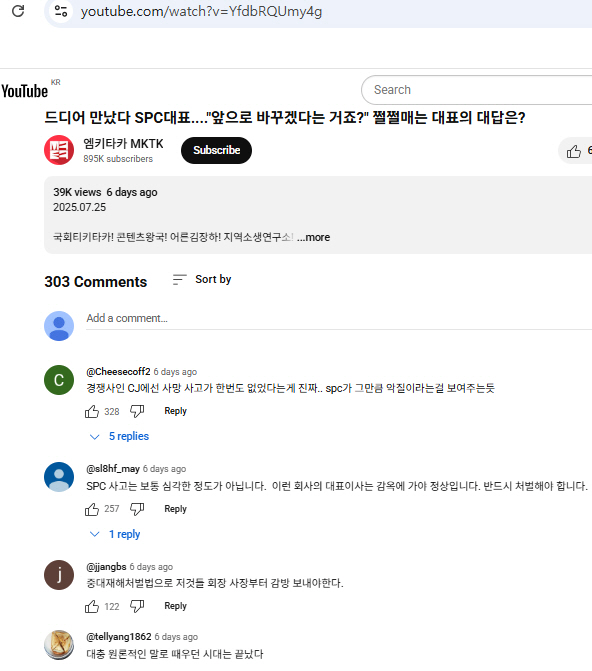
Task: Open the @tellyang1862 username link
Action: click(x=119, y=637)
